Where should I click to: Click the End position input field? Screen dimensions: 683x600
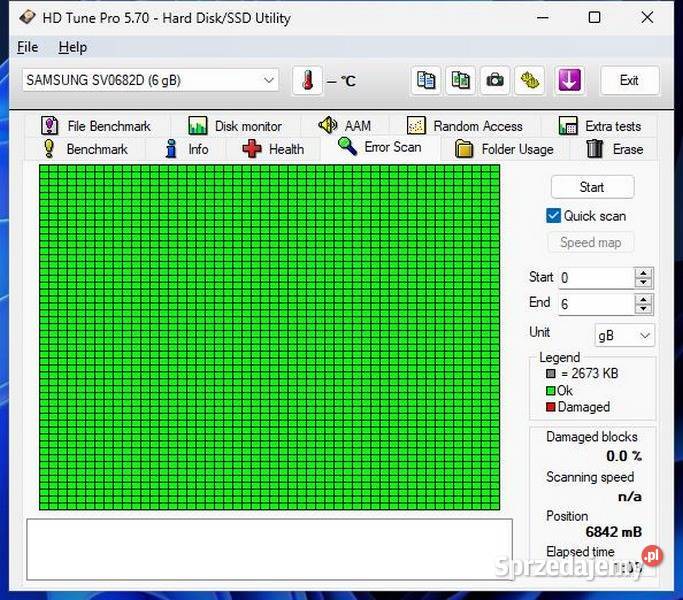(596, 304)
